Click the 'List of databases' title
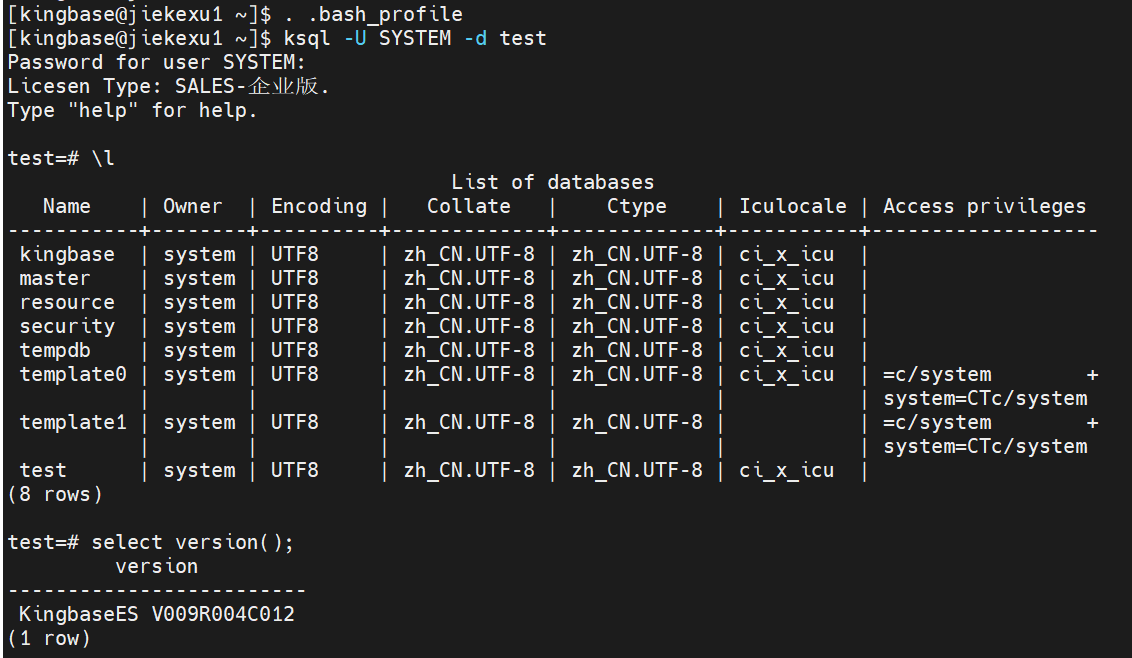 coord(552,182)
